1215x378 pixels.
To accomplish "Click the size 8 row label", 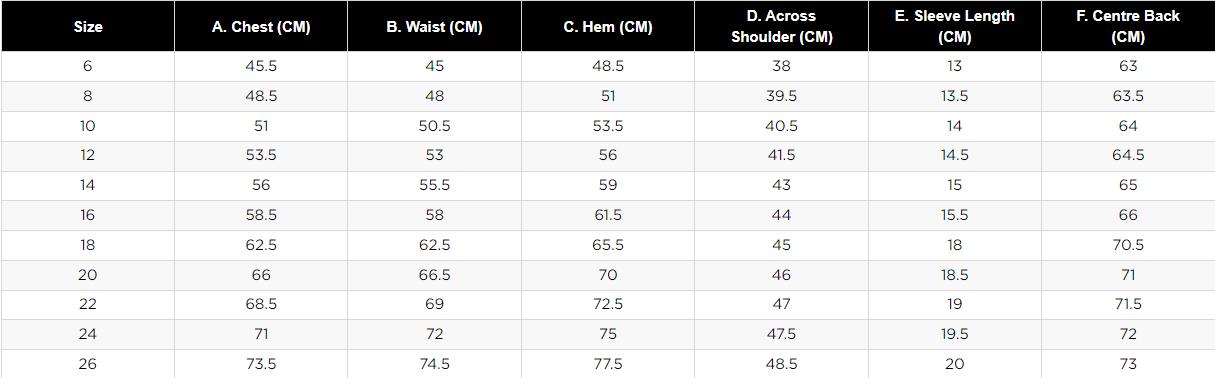I will [88, 96].
